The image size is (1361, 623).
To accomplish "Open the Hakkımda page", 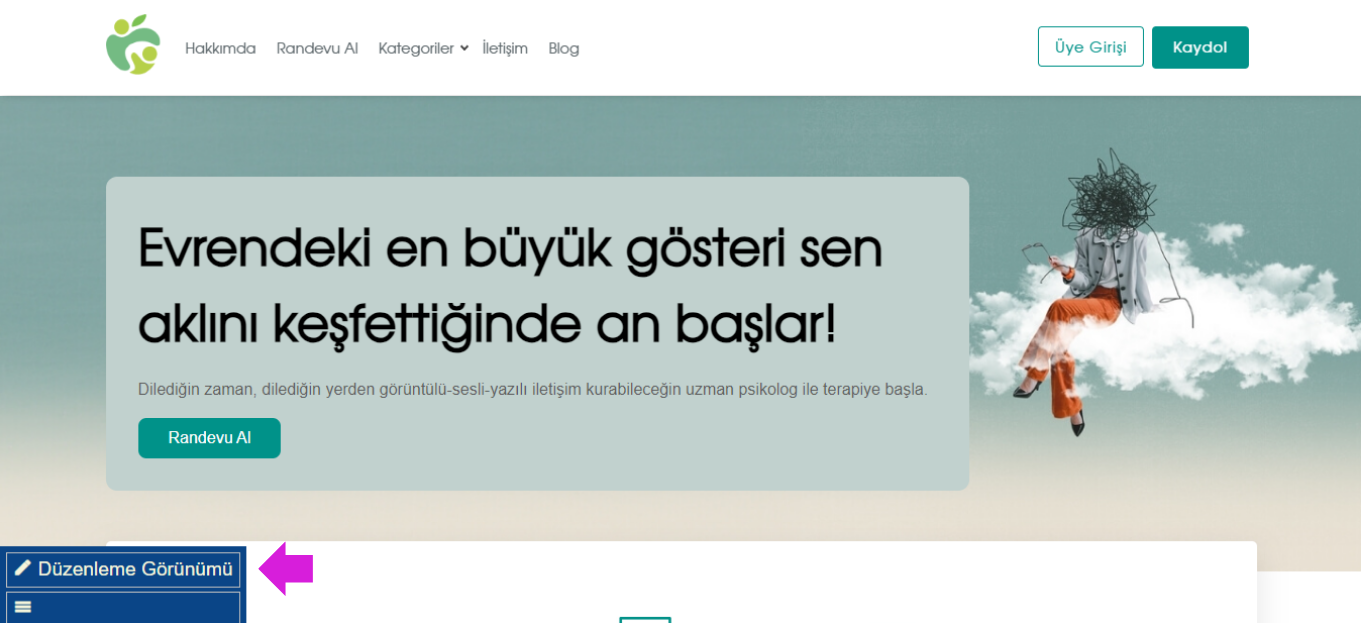I will (220, 48).
